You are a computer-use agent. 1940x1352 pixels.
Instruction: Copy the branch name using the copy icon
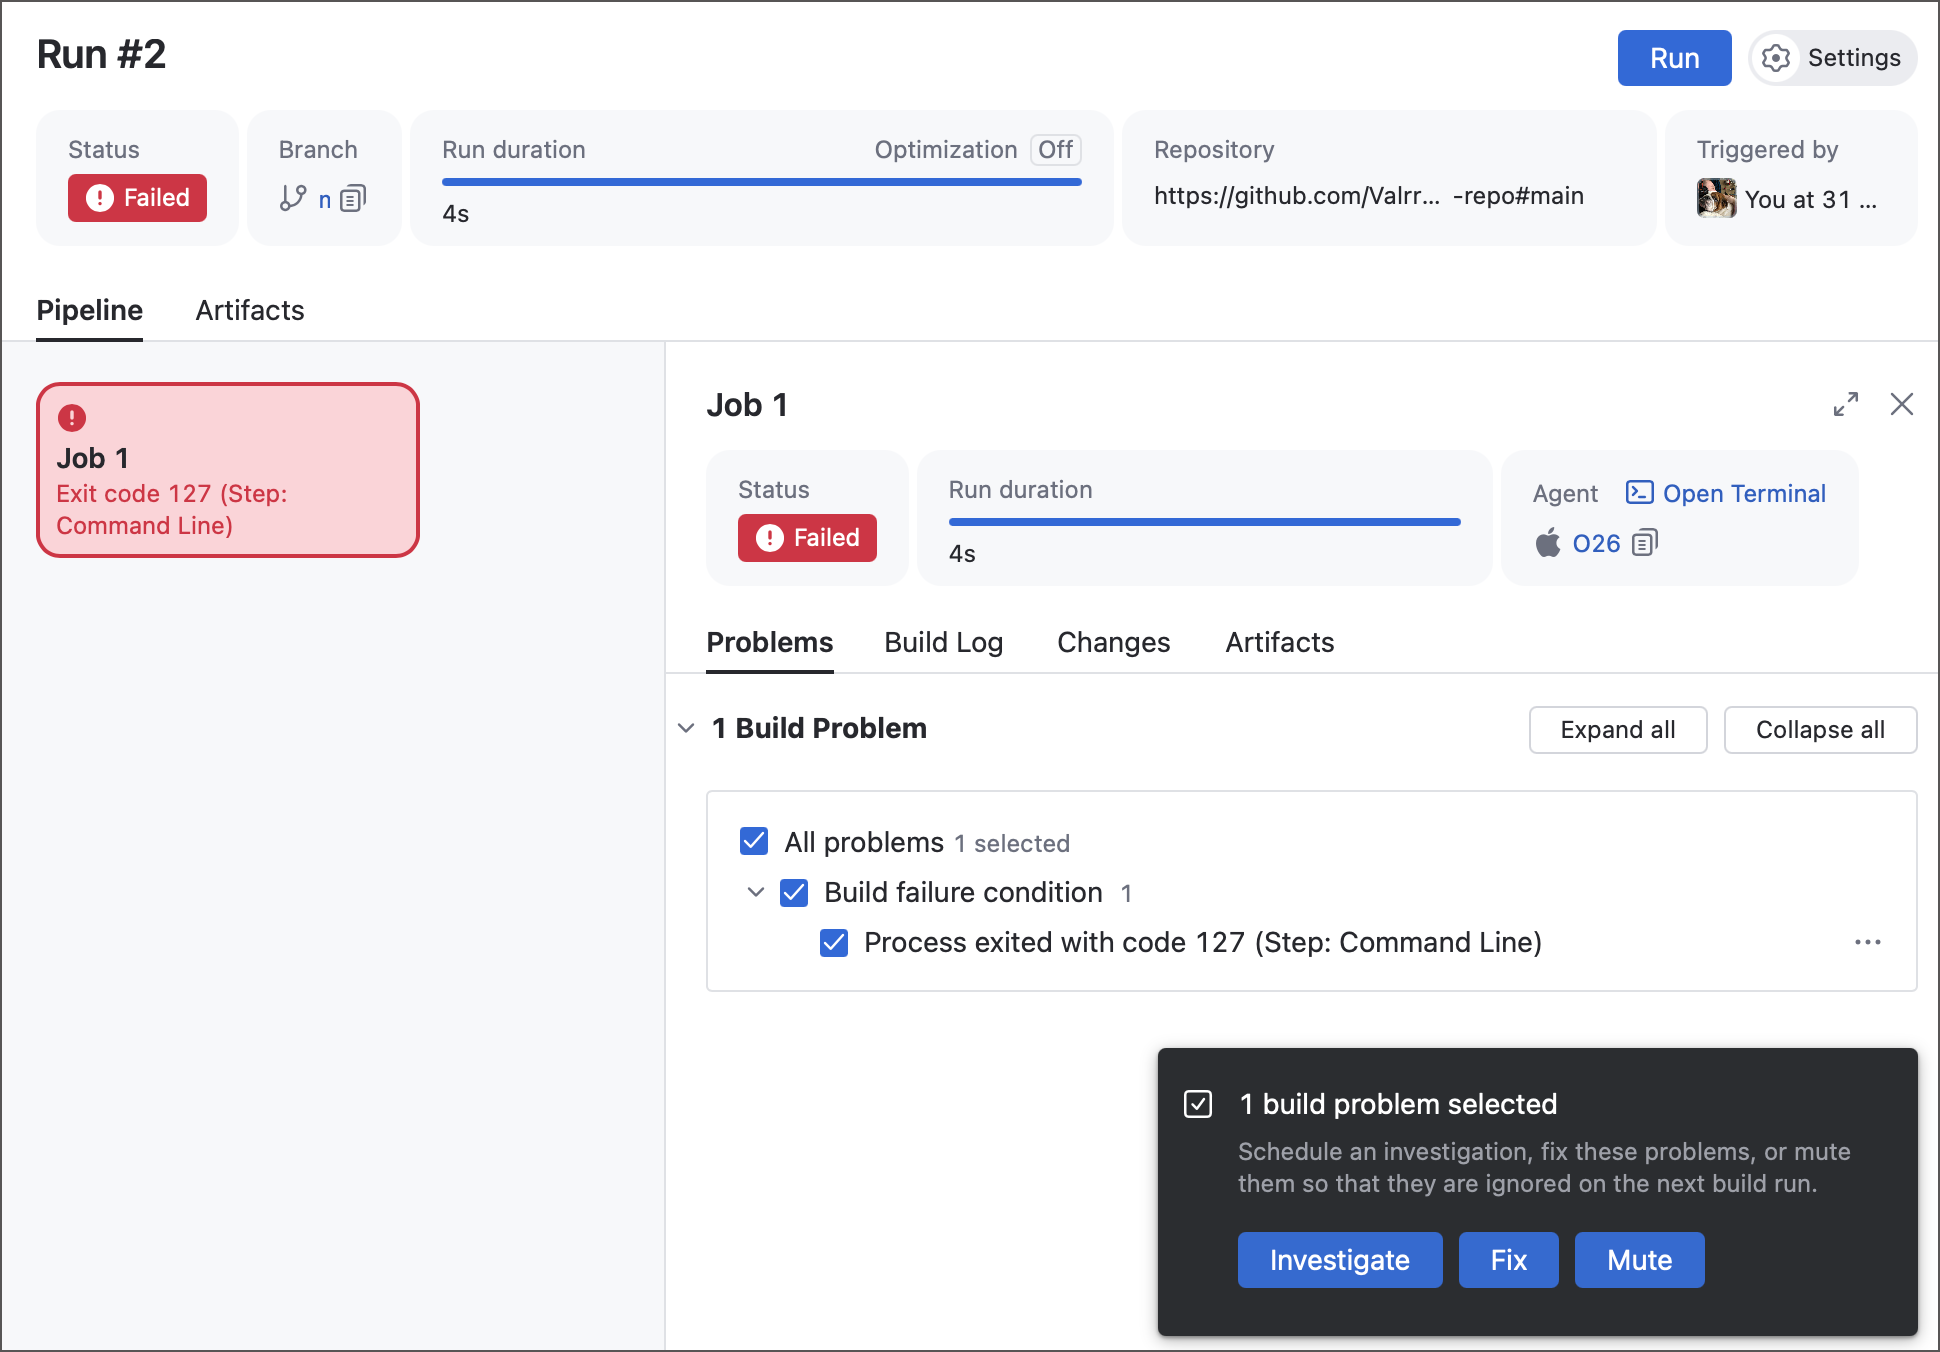pos(350,199)
